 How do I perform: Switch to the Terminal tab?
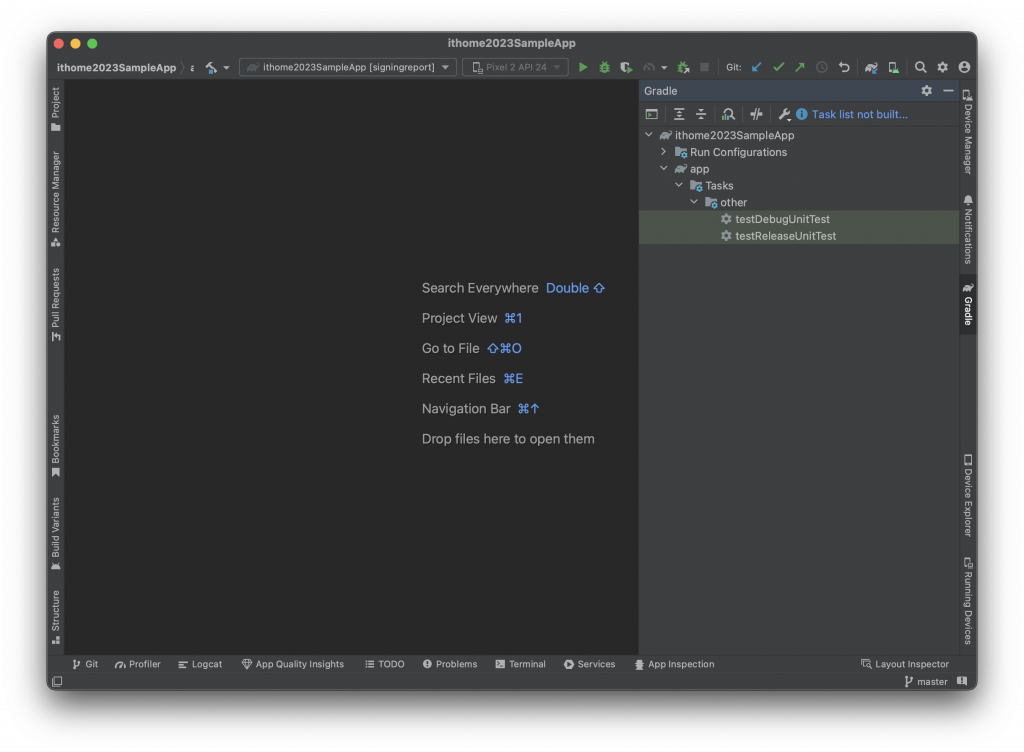coord(520,664)
